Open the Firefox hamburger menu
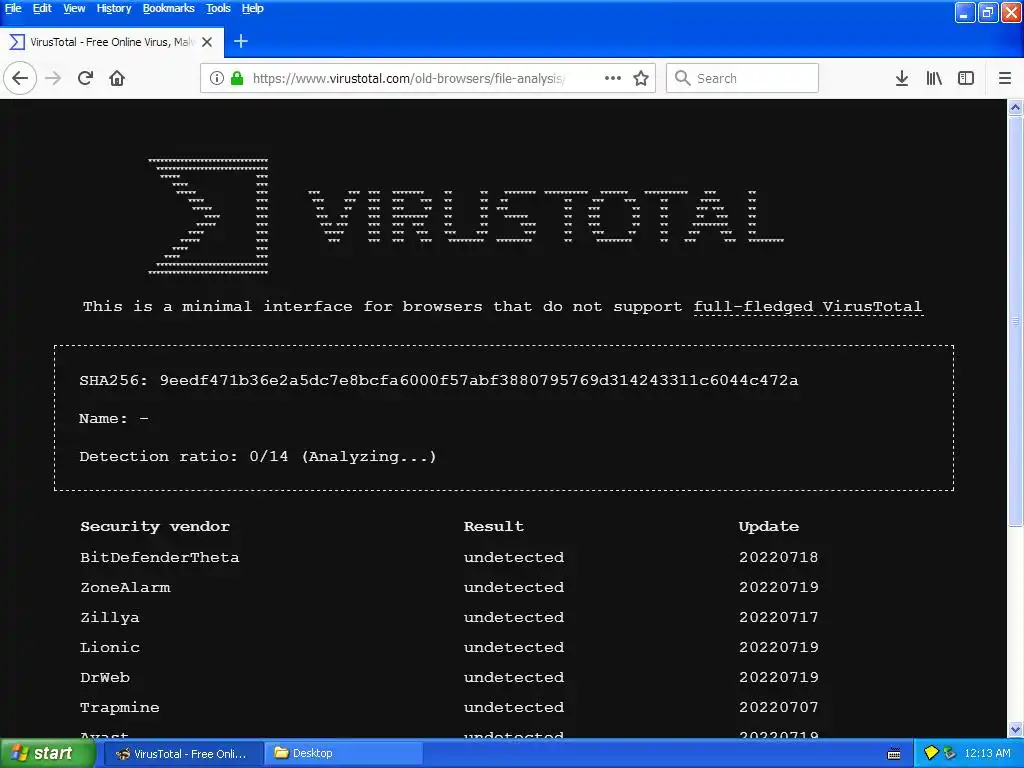Screen dimensions: 1024x768 tap(1005, 78)
